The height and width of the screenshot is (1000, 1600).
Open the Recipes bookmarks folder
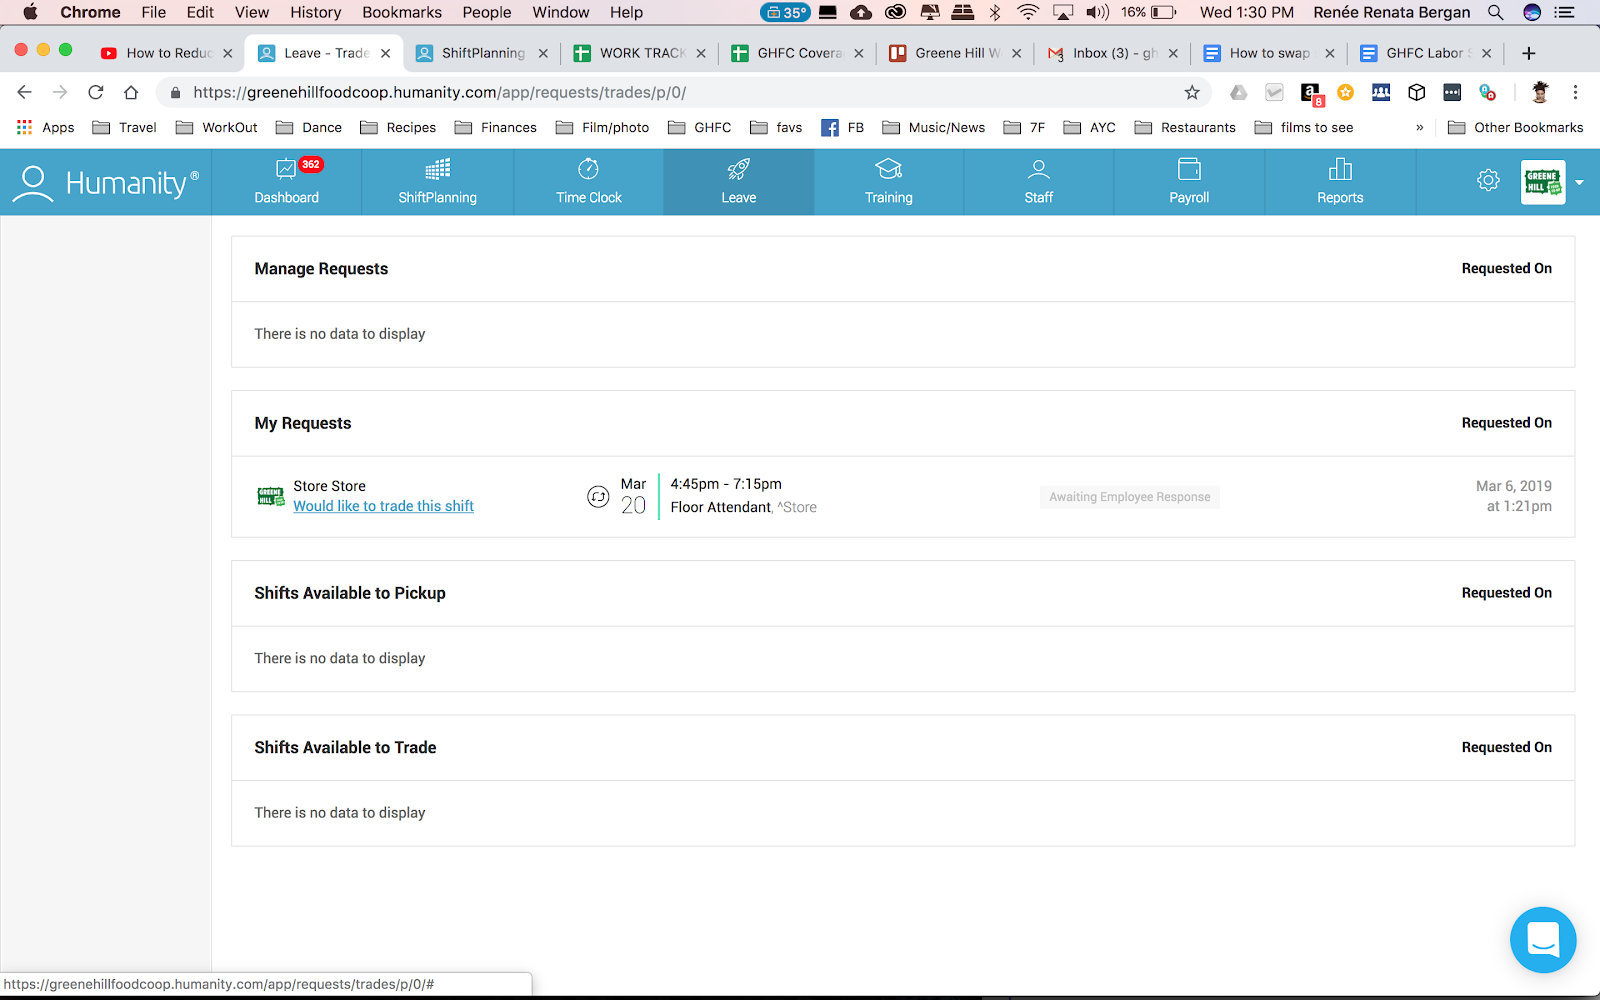coord(398,127)
